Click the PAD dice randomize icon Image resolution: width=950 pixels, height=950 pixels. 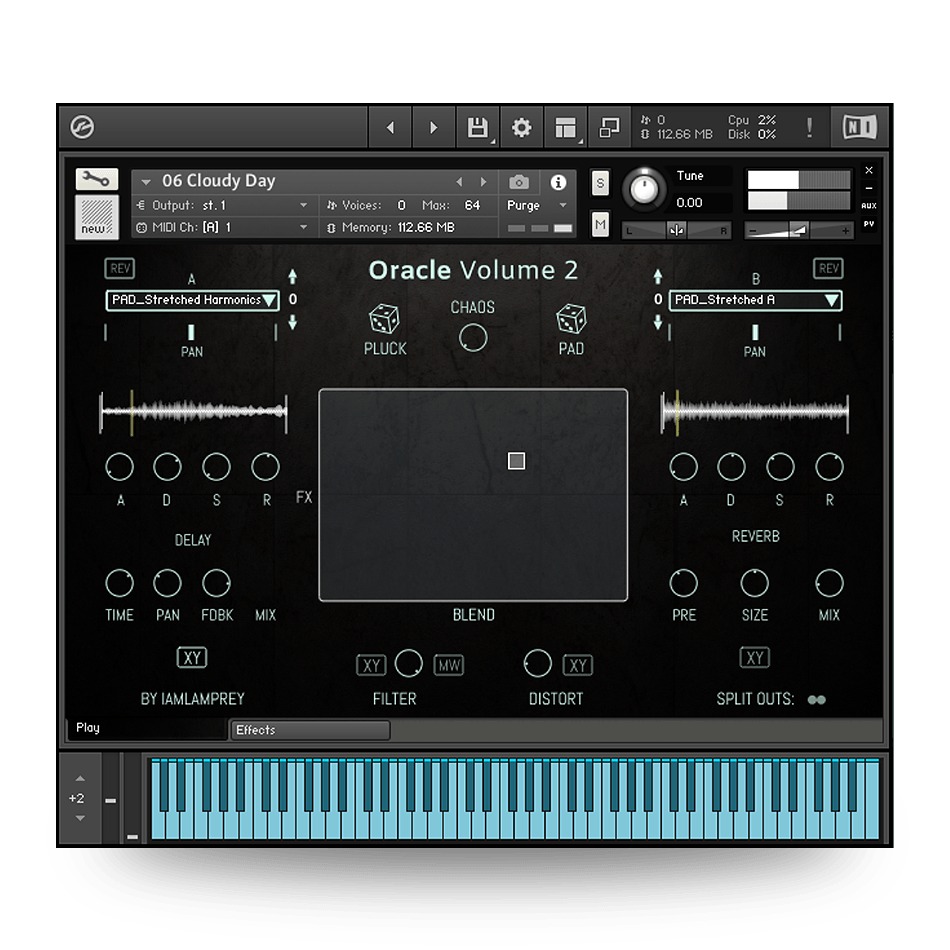[x=571, y=320]
